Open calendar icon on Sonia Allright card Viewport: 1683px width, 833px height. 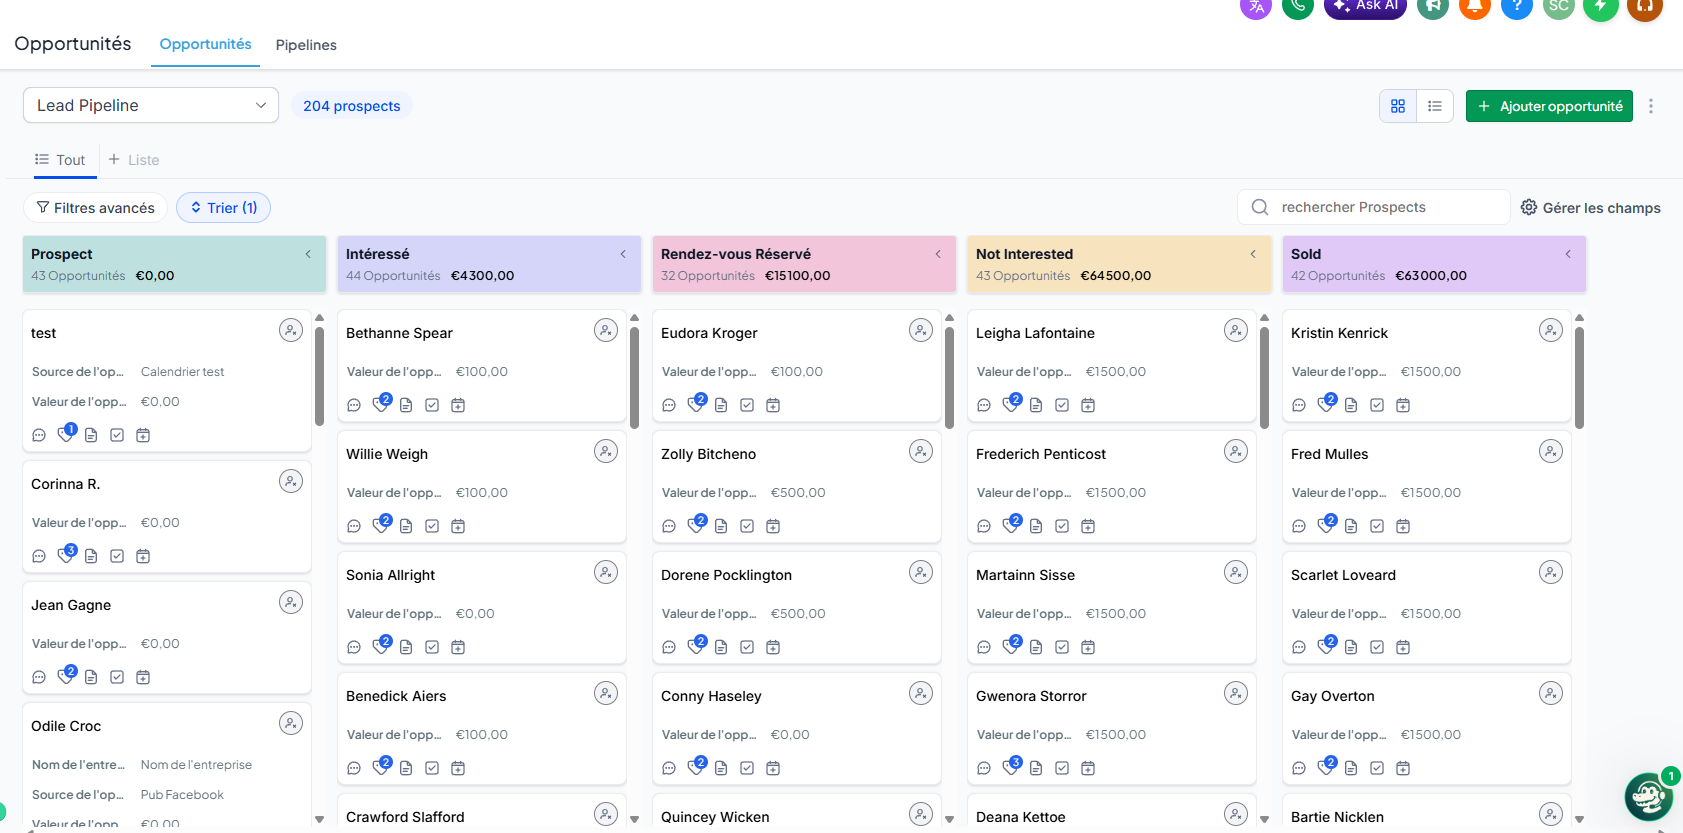pos(458,647)
